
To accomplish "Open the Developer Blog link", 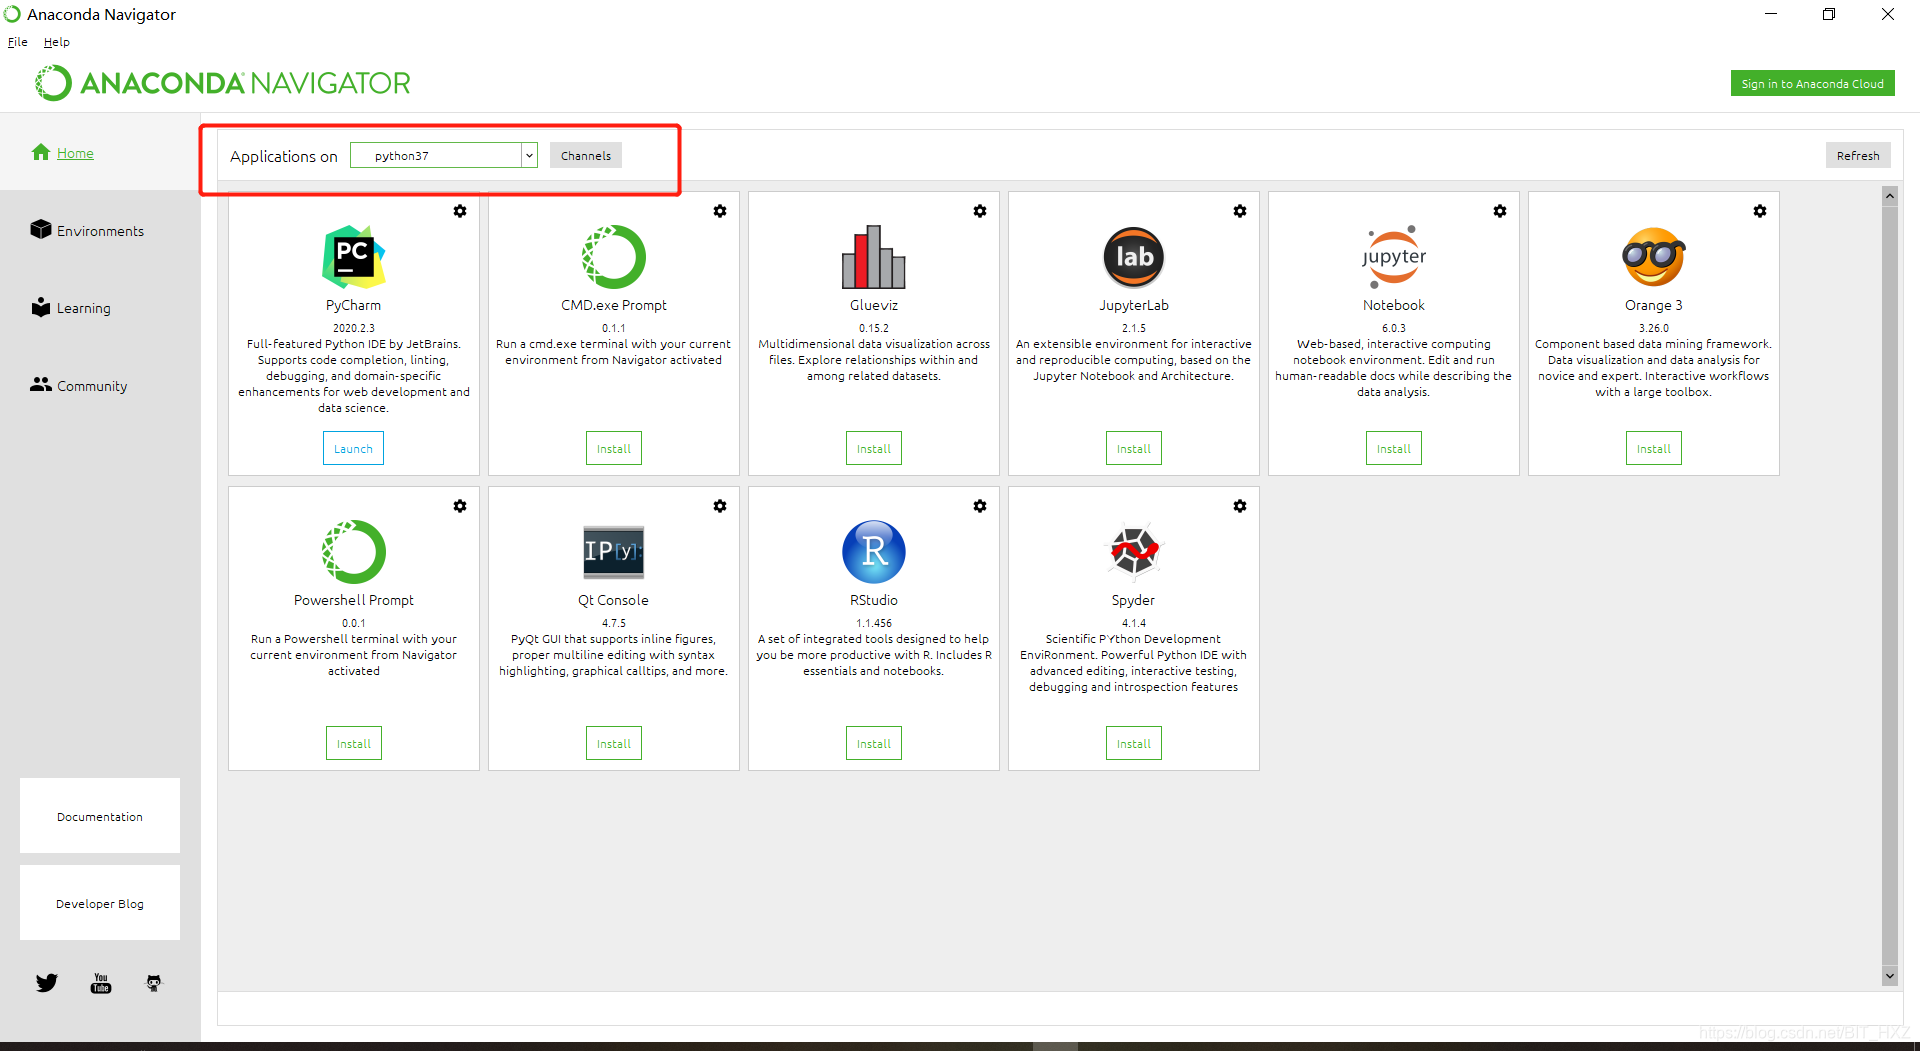I will (x=100, y=903).
